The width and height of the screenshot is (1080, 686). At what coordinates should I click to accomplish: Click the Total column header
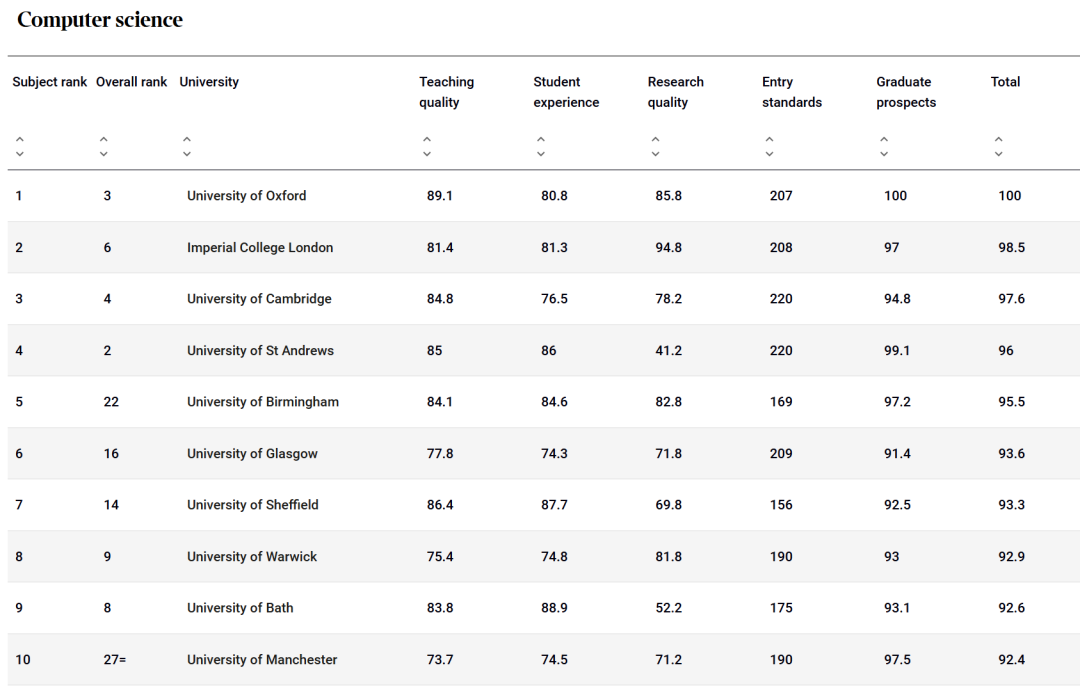coord(1005,82)
